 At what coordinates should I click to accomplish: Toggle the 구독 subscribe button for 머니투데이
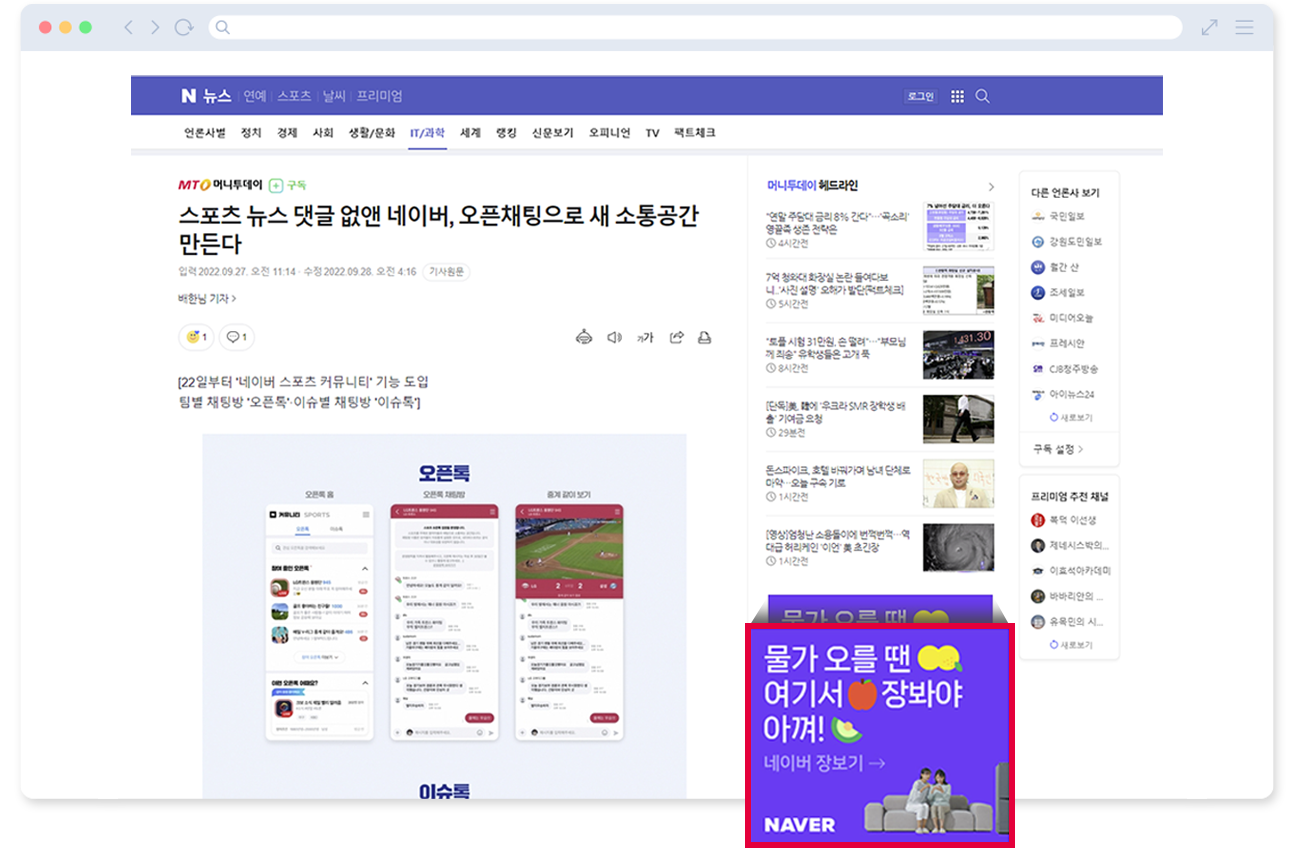click(x=288, y=185)
